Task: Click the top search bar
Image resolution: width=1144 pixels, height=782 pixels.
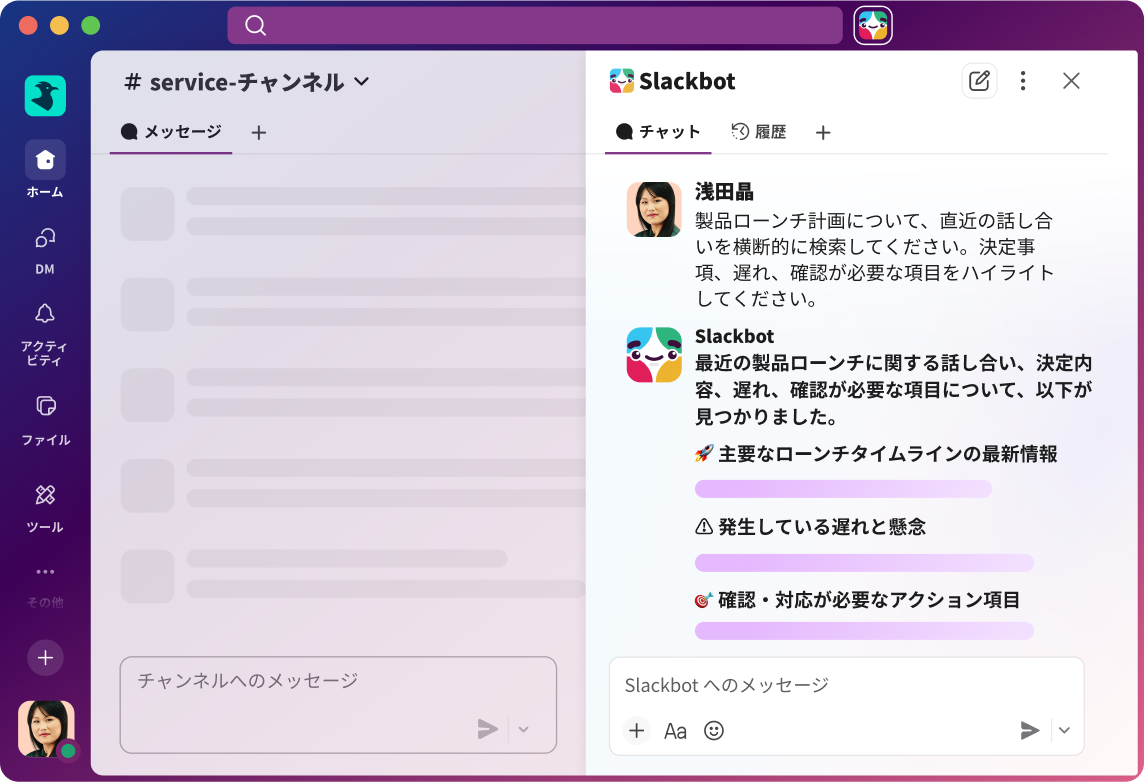Action: [535, 26]
